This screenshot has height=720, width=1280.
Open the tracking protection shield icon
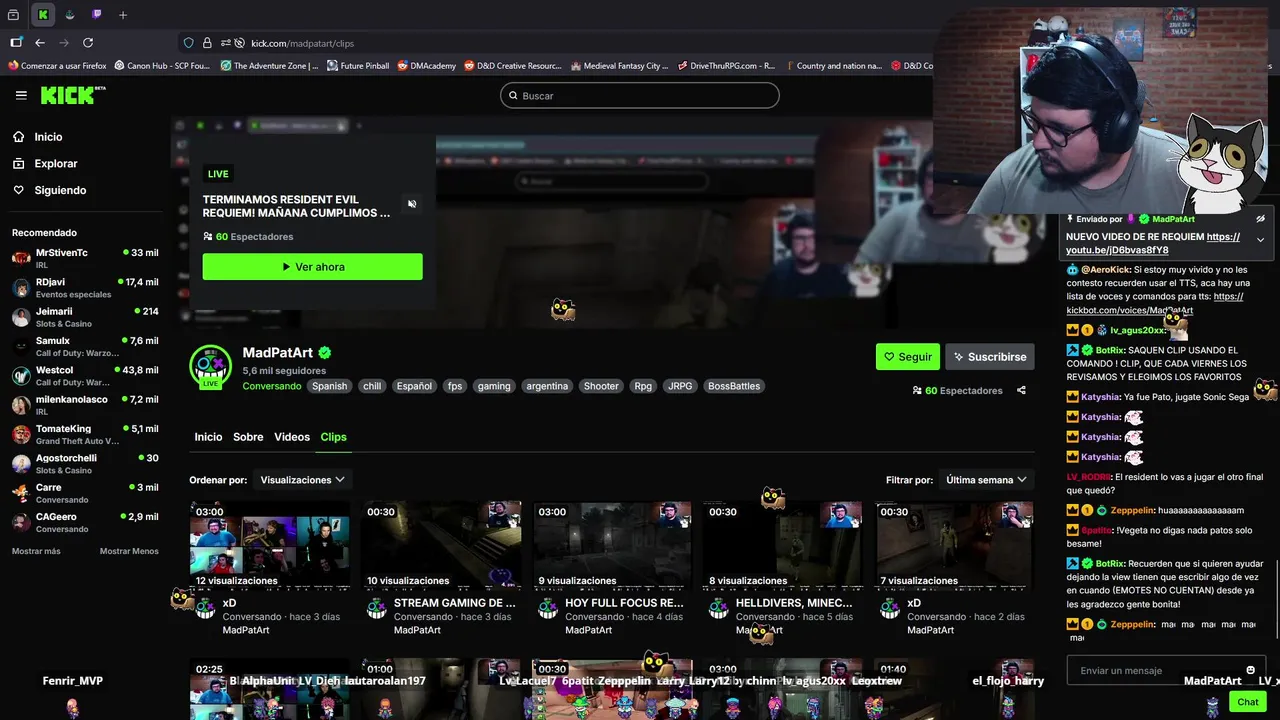[x=188, y=43]
